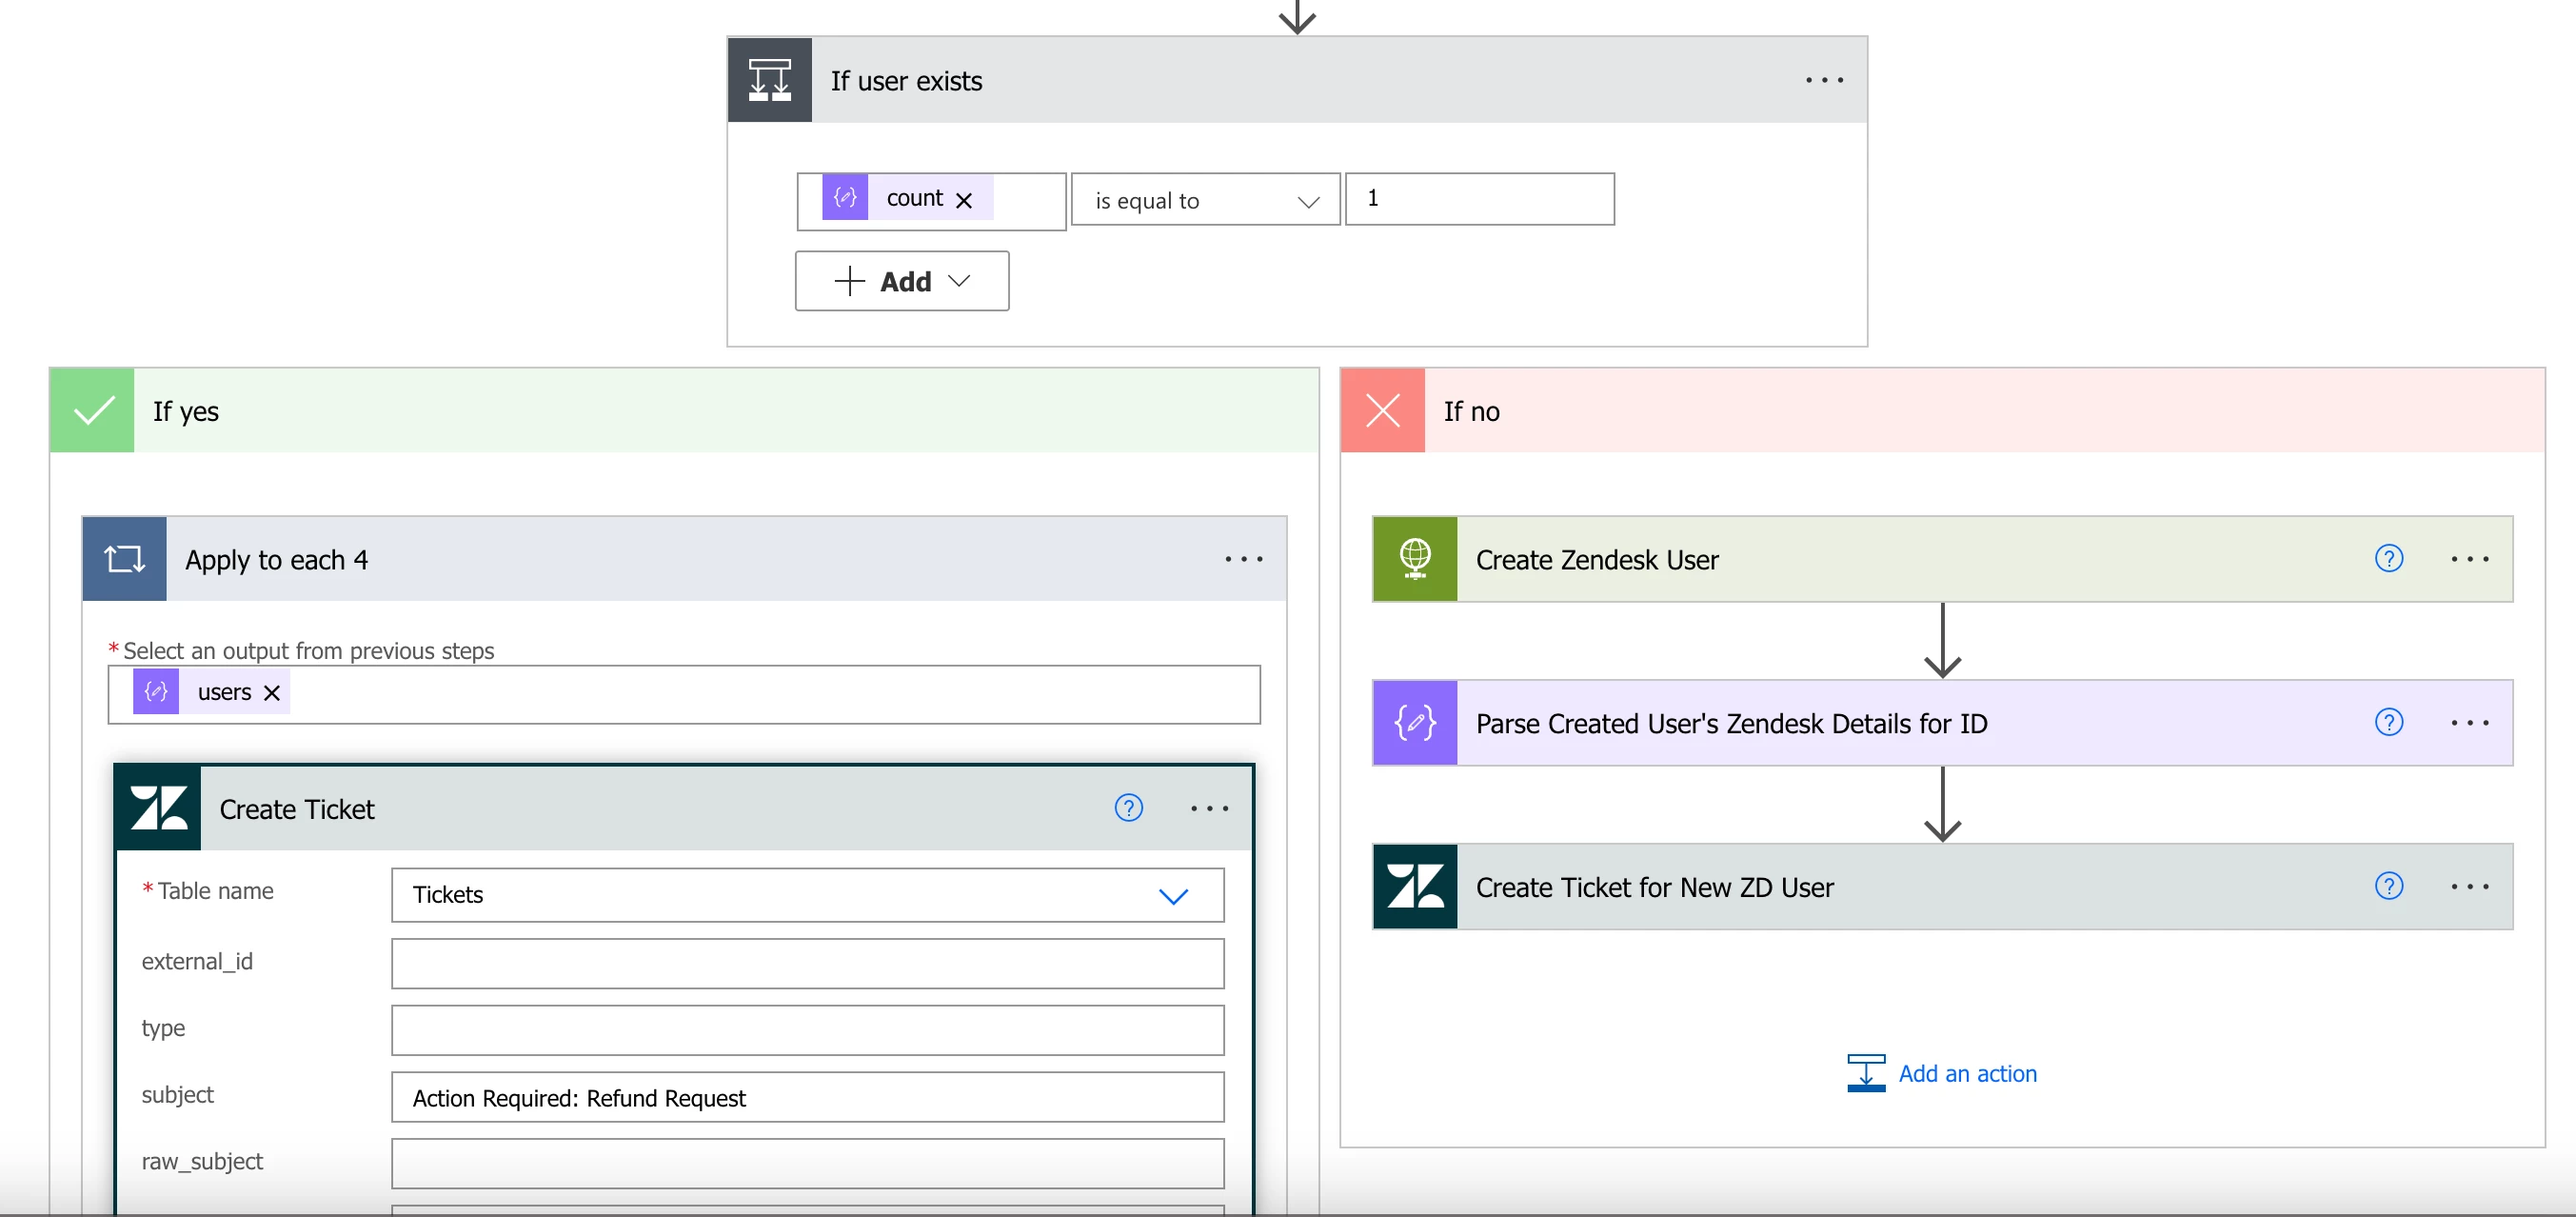Open help for Parse Created User's Zendesk Details
Image resolution: width=2576 pixels, height=1217 pixels.
pyautogui.click(x=2388, y=722)
